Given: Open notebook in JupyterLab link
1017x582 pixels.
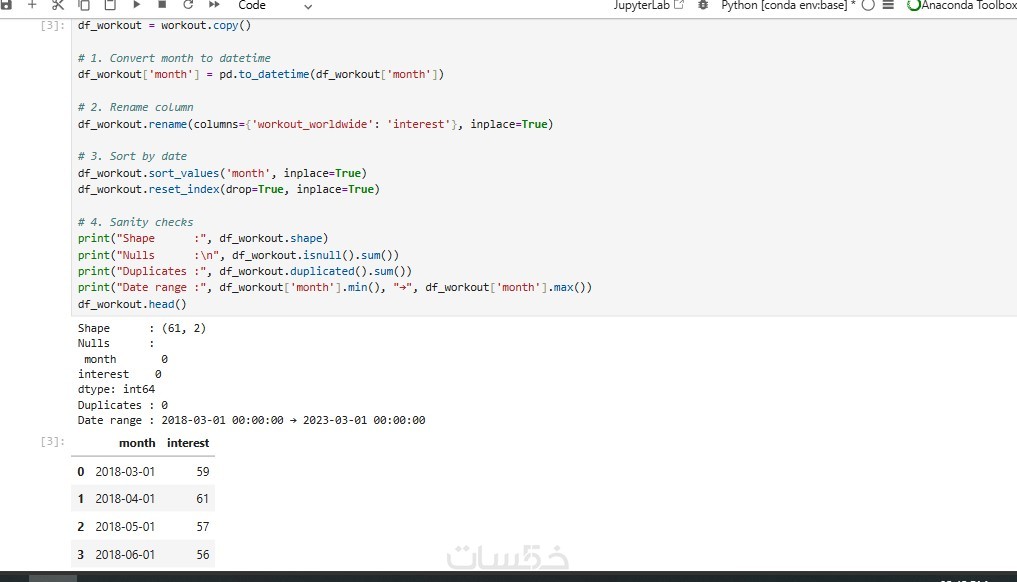Looking at the screenshot, I should tap(649, 5).
